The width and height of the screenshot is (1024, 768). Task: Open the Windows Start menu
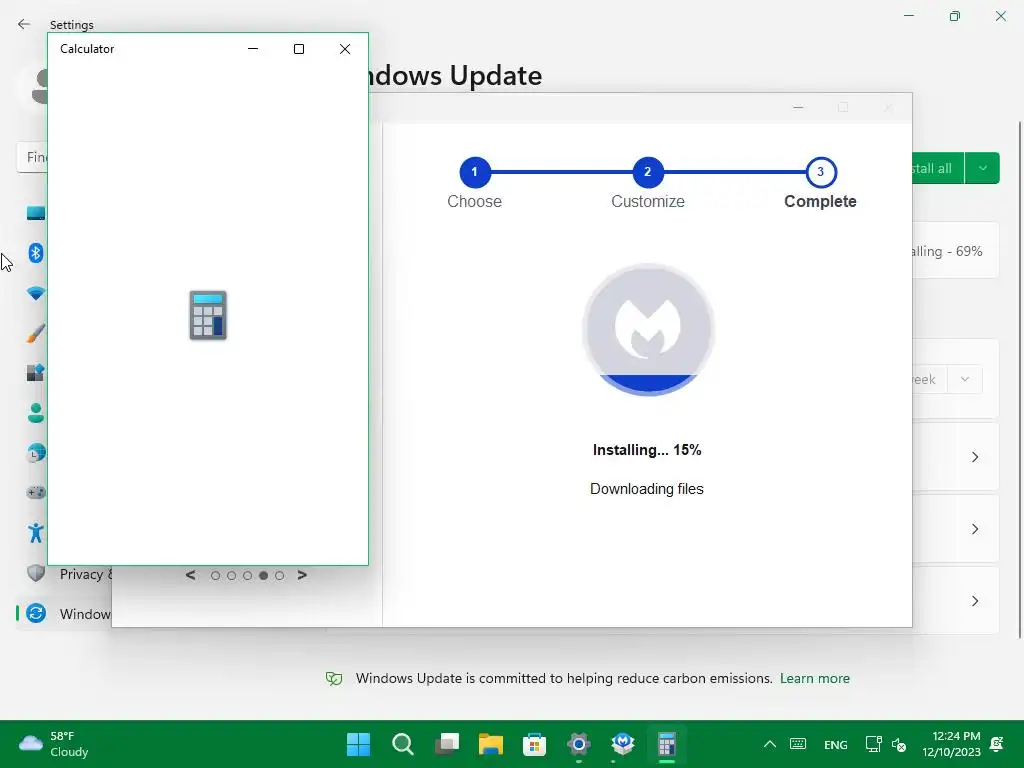358,744
